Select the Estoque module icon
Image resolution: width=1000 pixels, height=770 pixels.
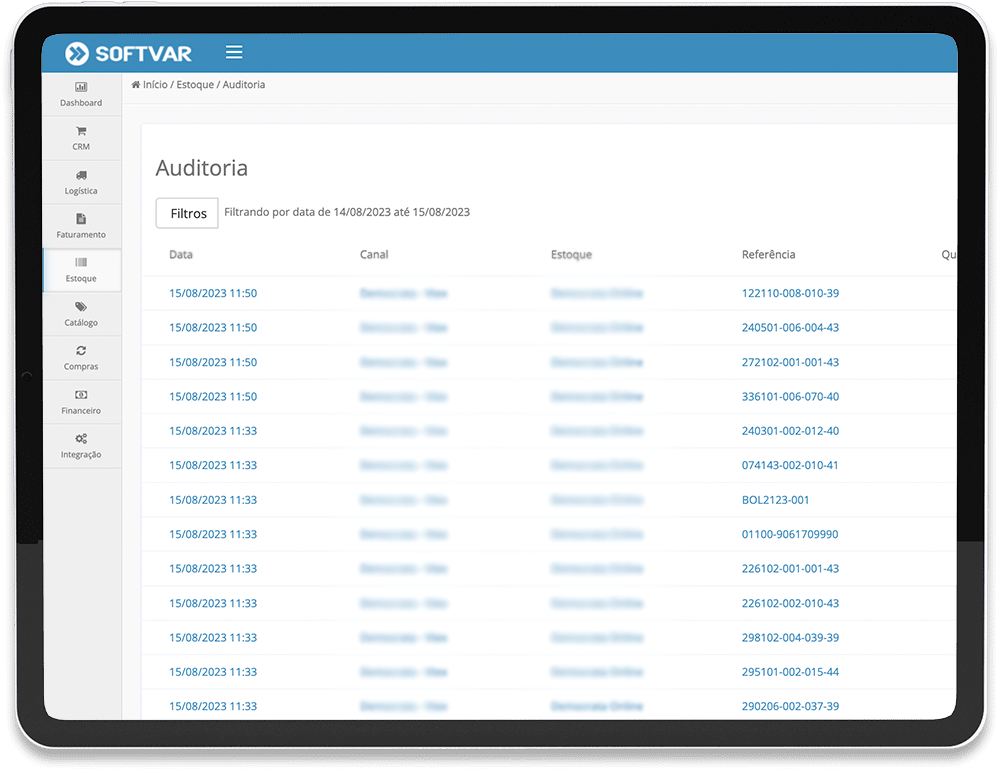pyautogui.click(x=81, y=270)
